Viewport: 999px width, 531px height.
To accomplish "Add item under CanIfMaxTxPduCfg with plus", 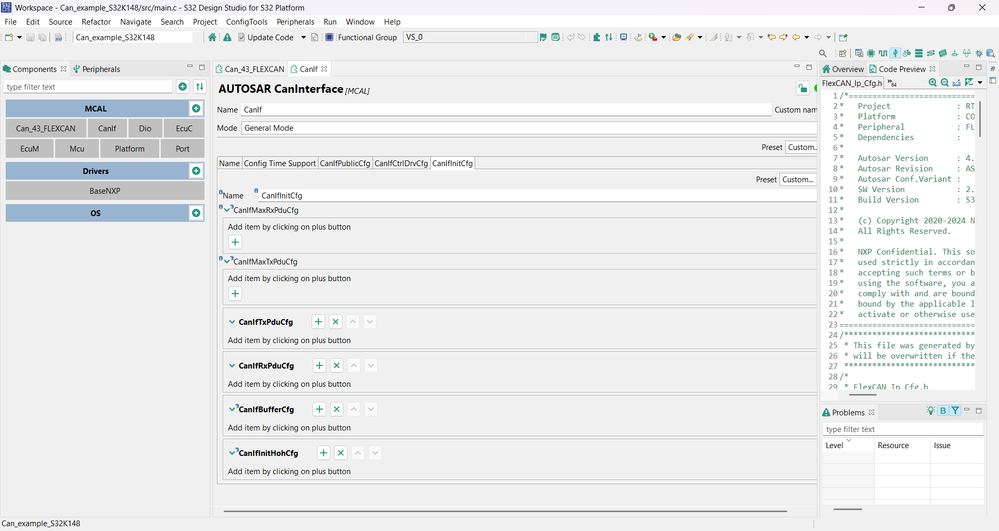I will 235,294.
